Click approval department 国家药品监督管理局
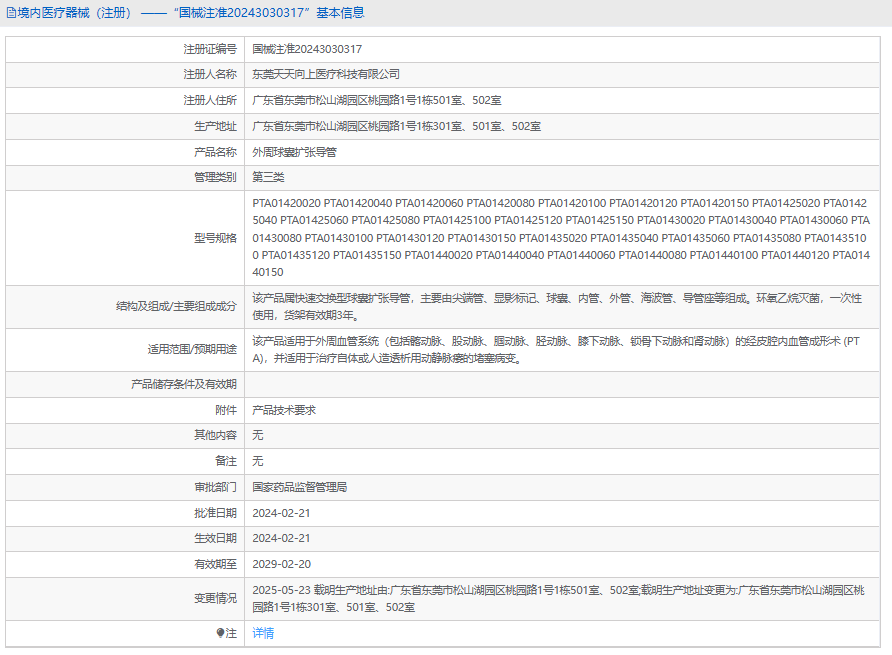This screenshot has height=655, width=892. click(300, 487)
